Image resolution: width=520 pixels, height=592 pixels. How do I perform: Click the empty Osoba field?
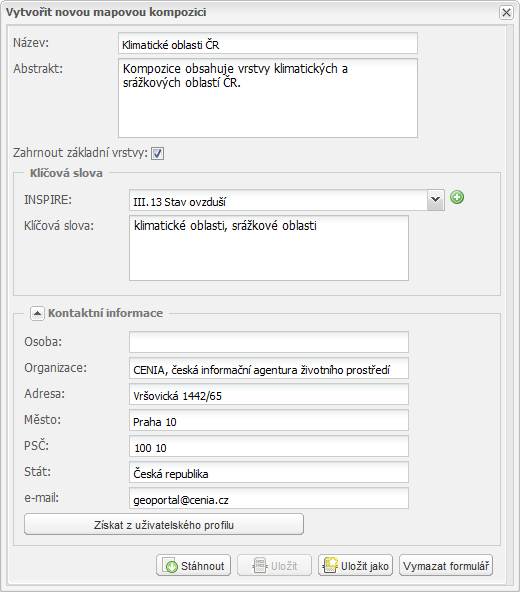269,342
